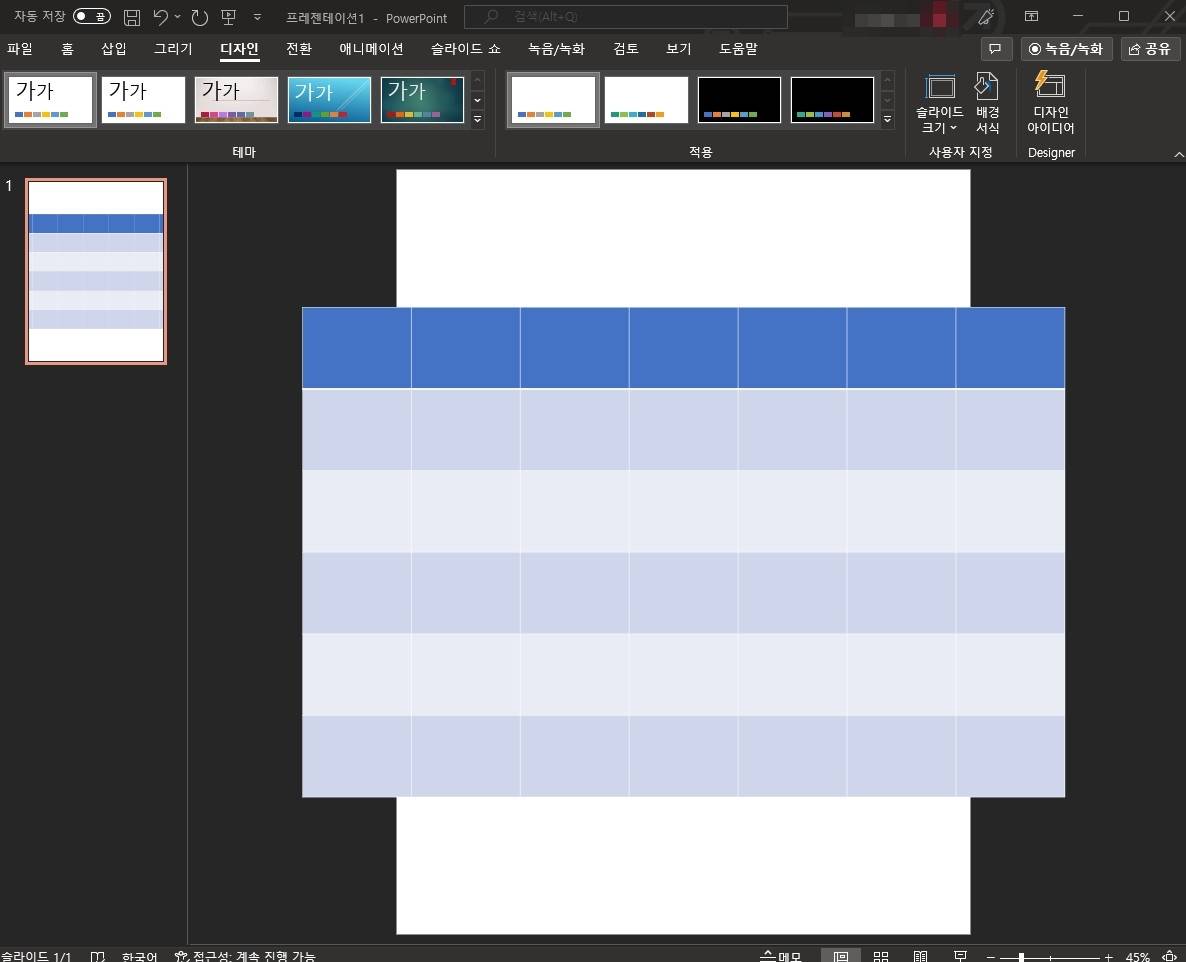Switch to the 검토 tab

click(x=626, y=49)
